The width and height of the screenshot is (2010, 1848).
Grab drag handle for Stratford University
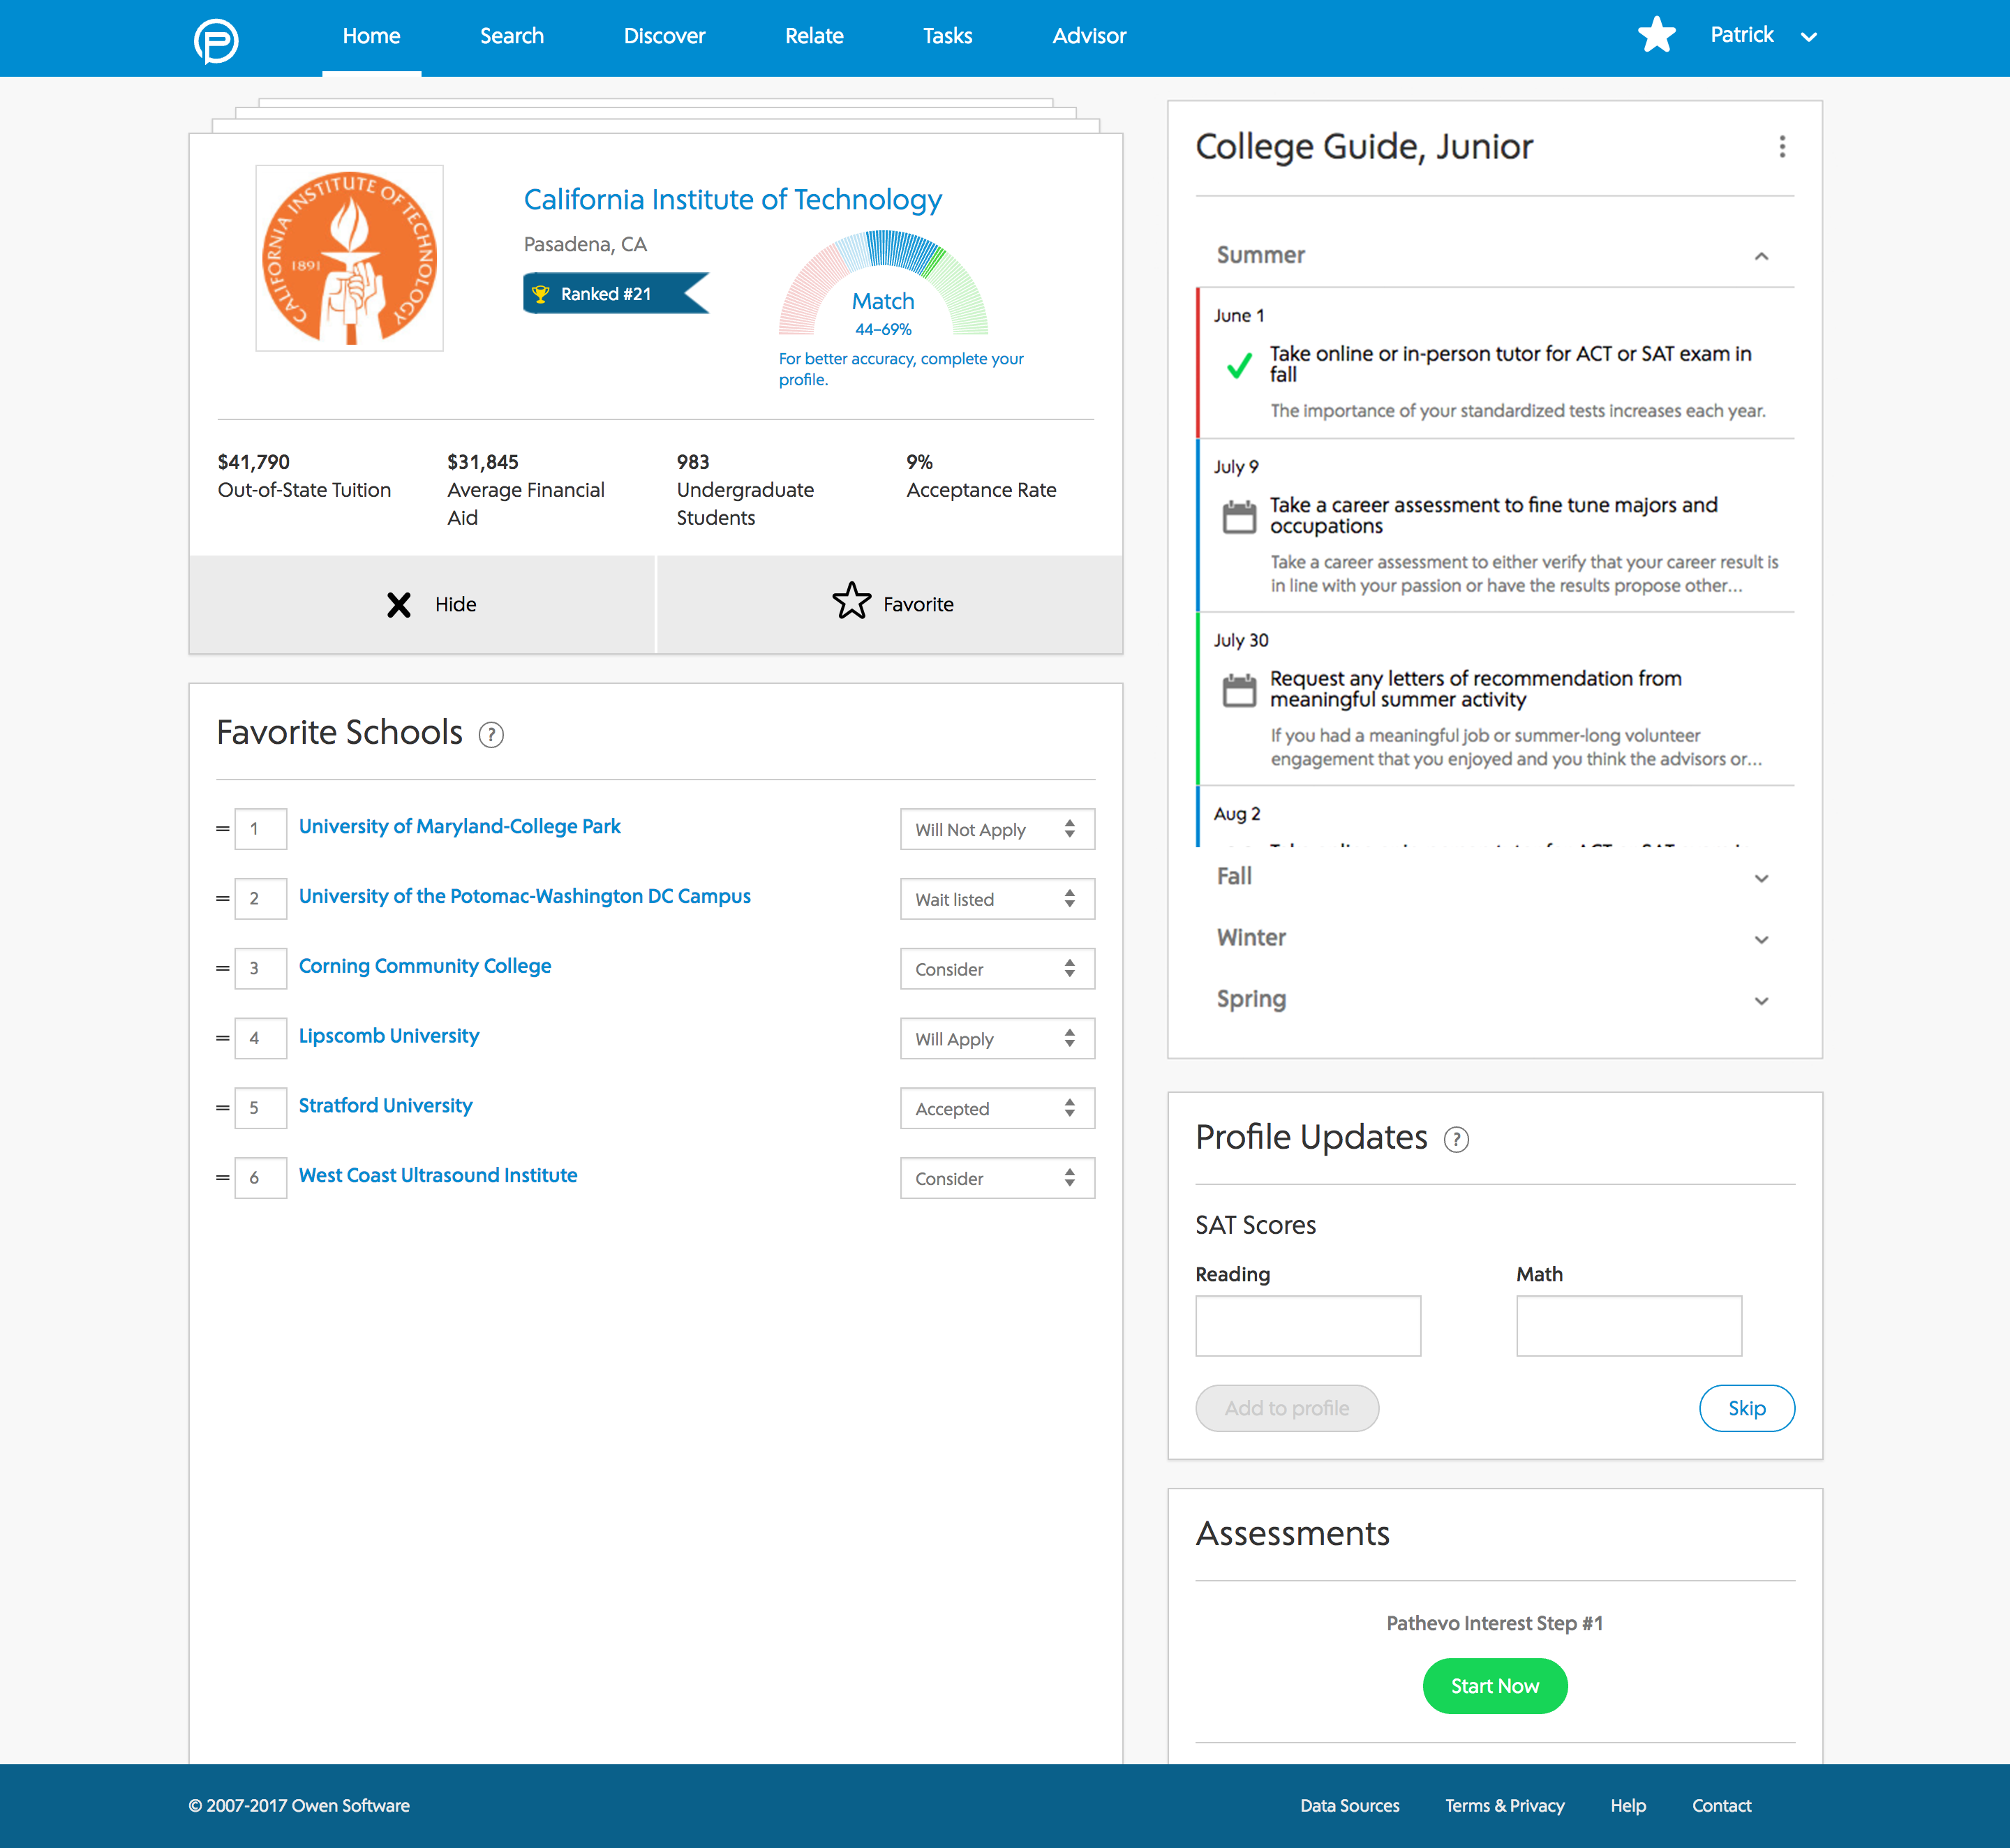[222, 1108]
